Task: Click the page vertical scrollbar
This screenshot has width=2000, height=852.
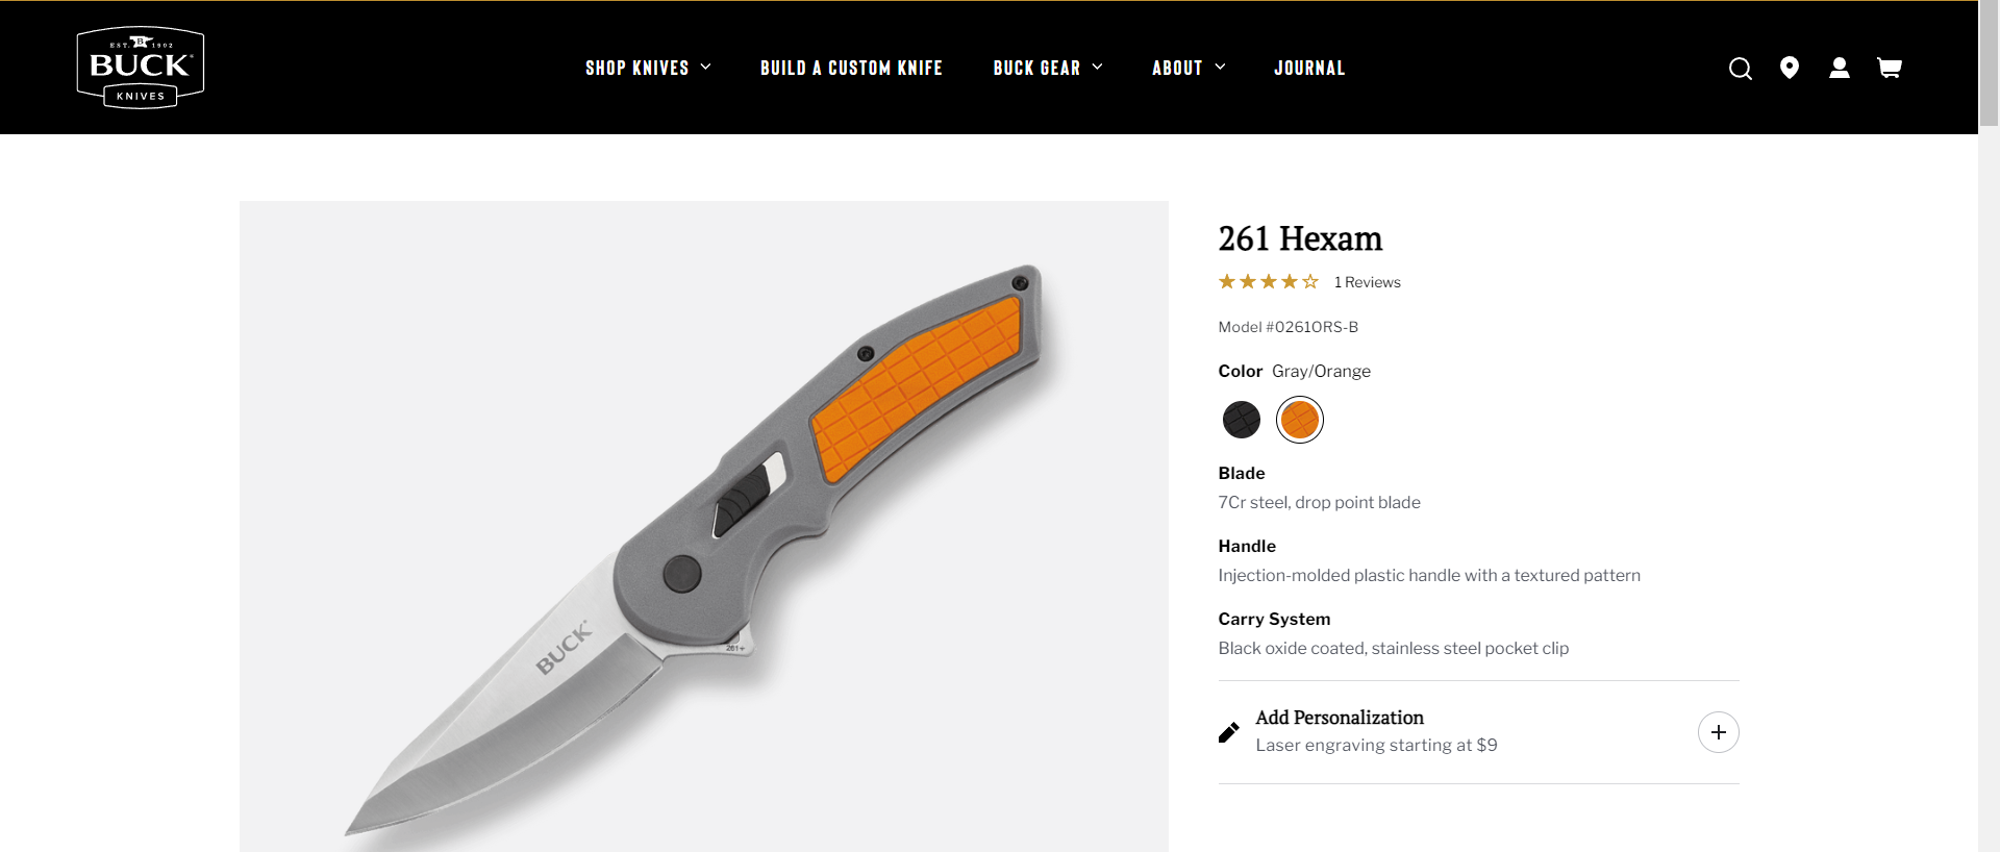Action: [x=1989, y=426]
